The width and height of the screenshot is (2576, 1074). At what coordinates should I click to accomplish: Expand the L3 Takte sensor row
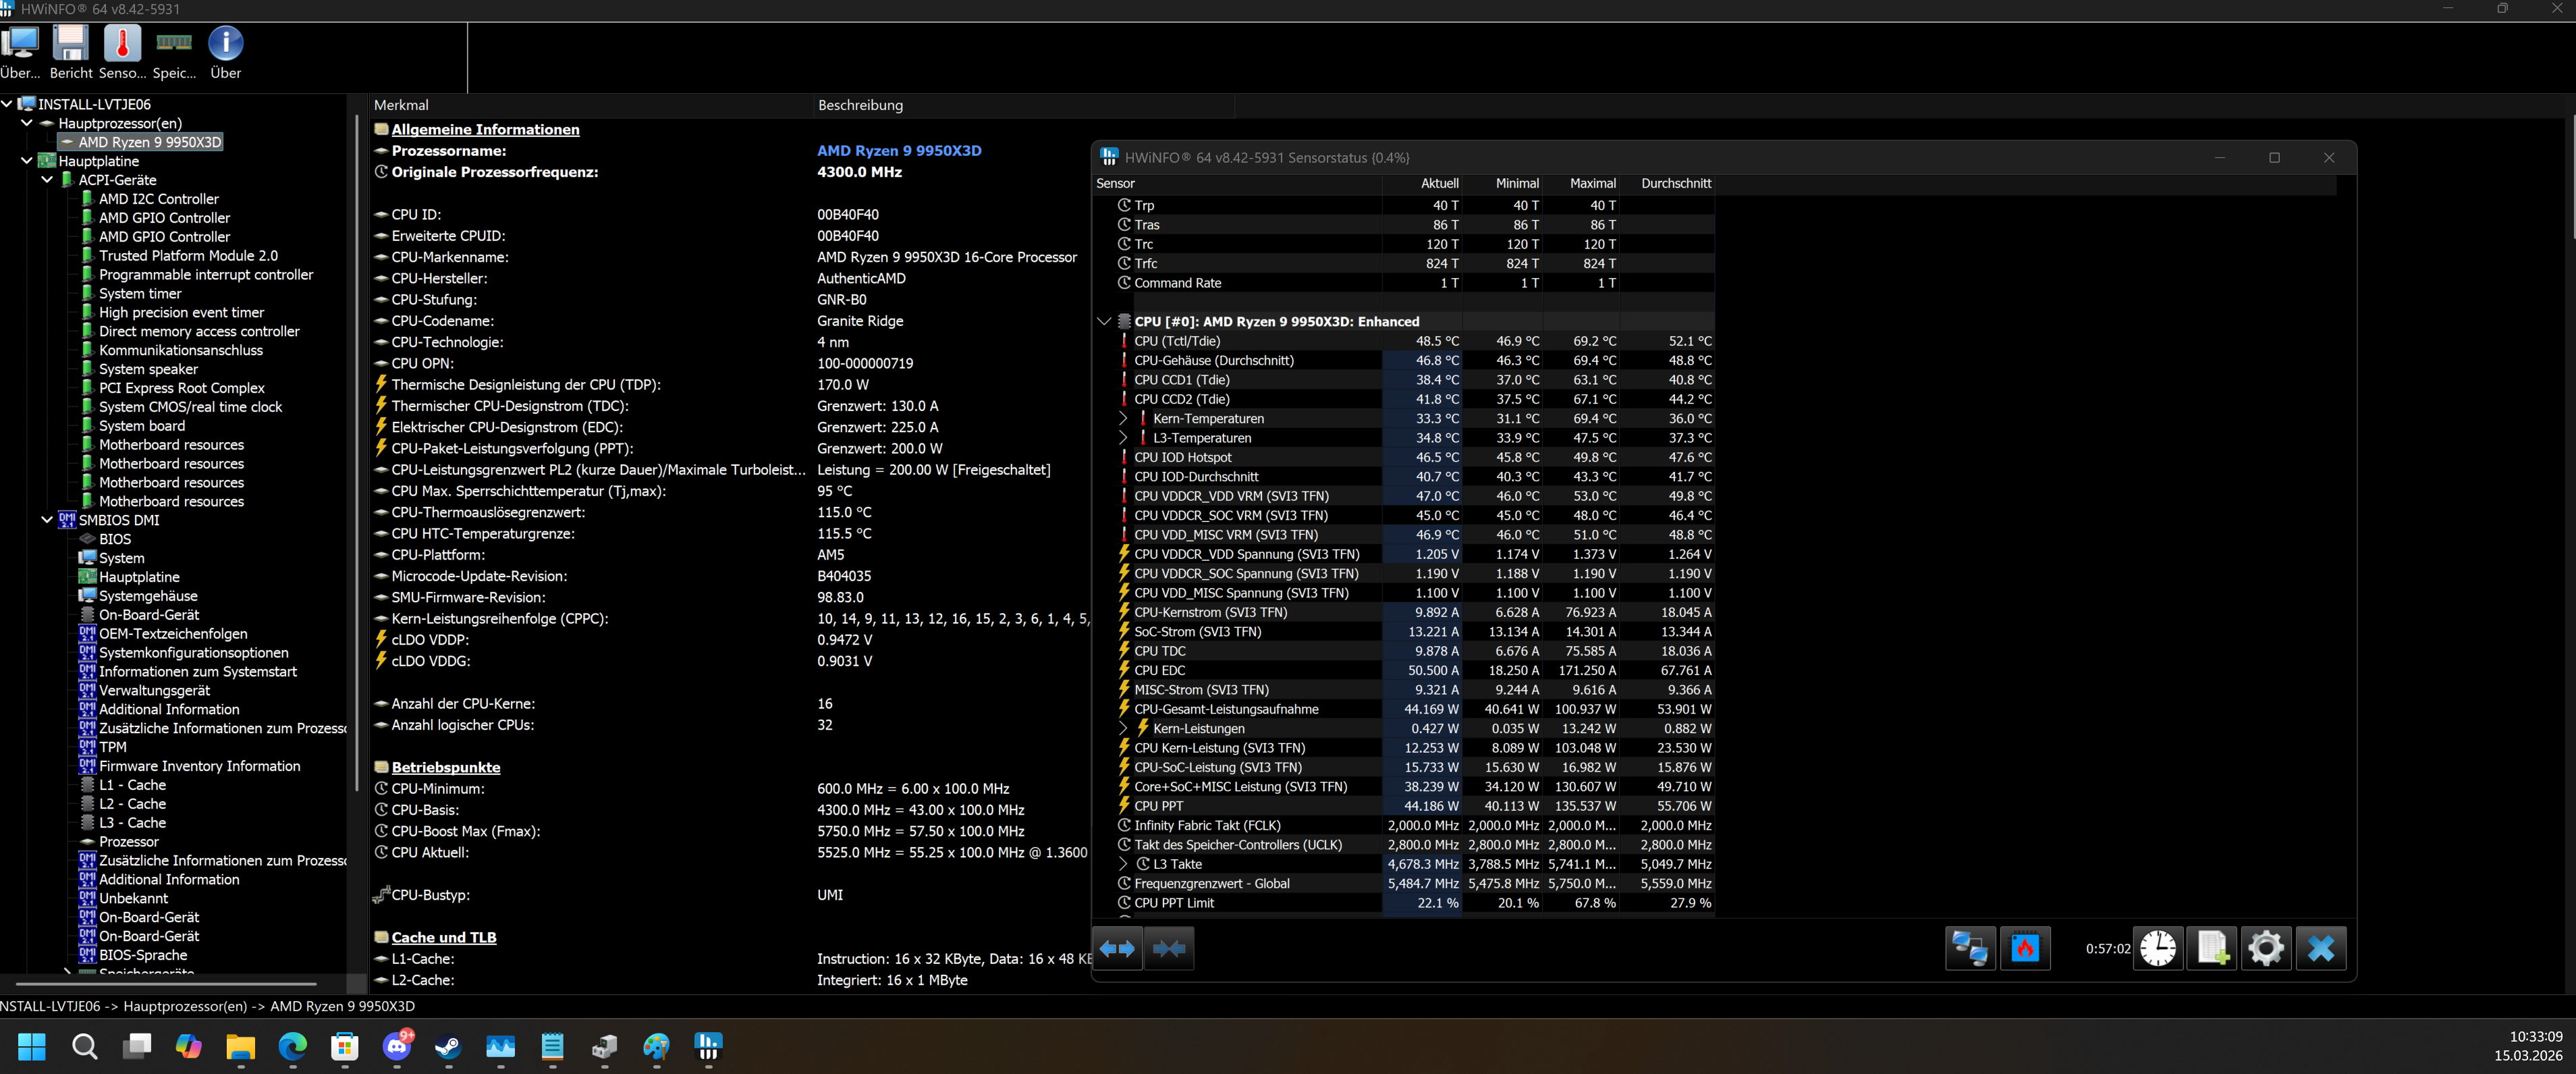pyautogui.click(x=1122, y=864)
